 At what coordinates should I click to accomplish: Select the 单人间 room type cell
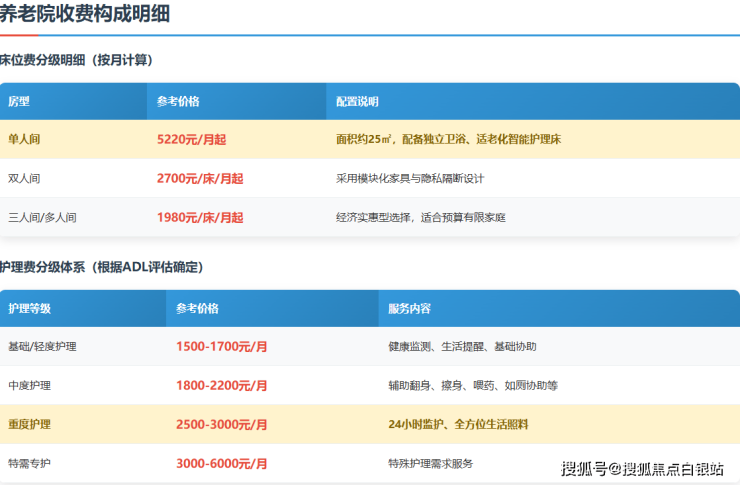pos(25,140)
